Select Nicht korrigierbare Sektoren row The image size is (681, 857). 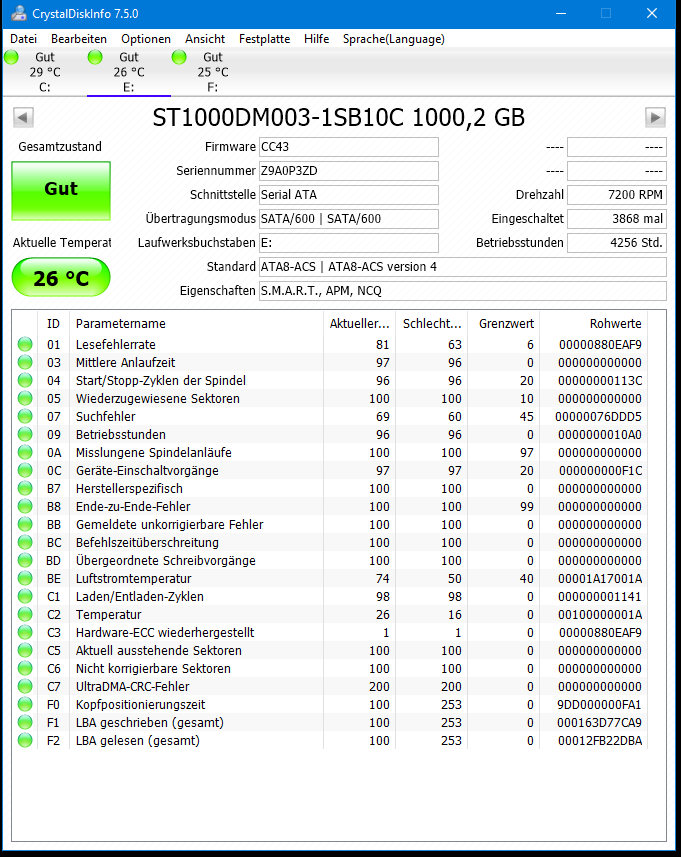330,668
